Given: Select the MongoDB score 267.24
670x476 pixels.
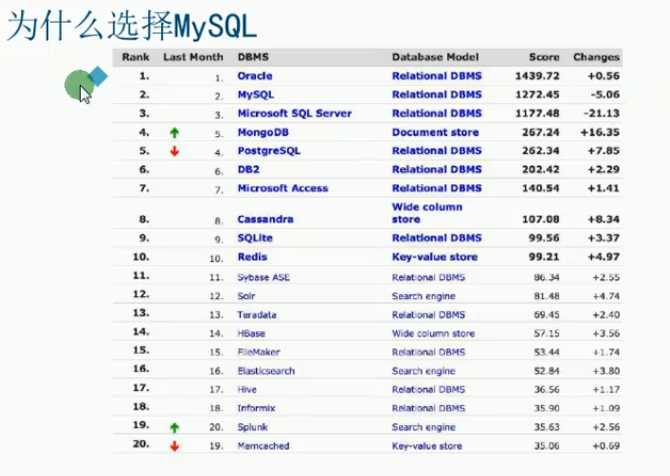Looking at the screenshot, I should pyautogui.click(x=541, y=132).
